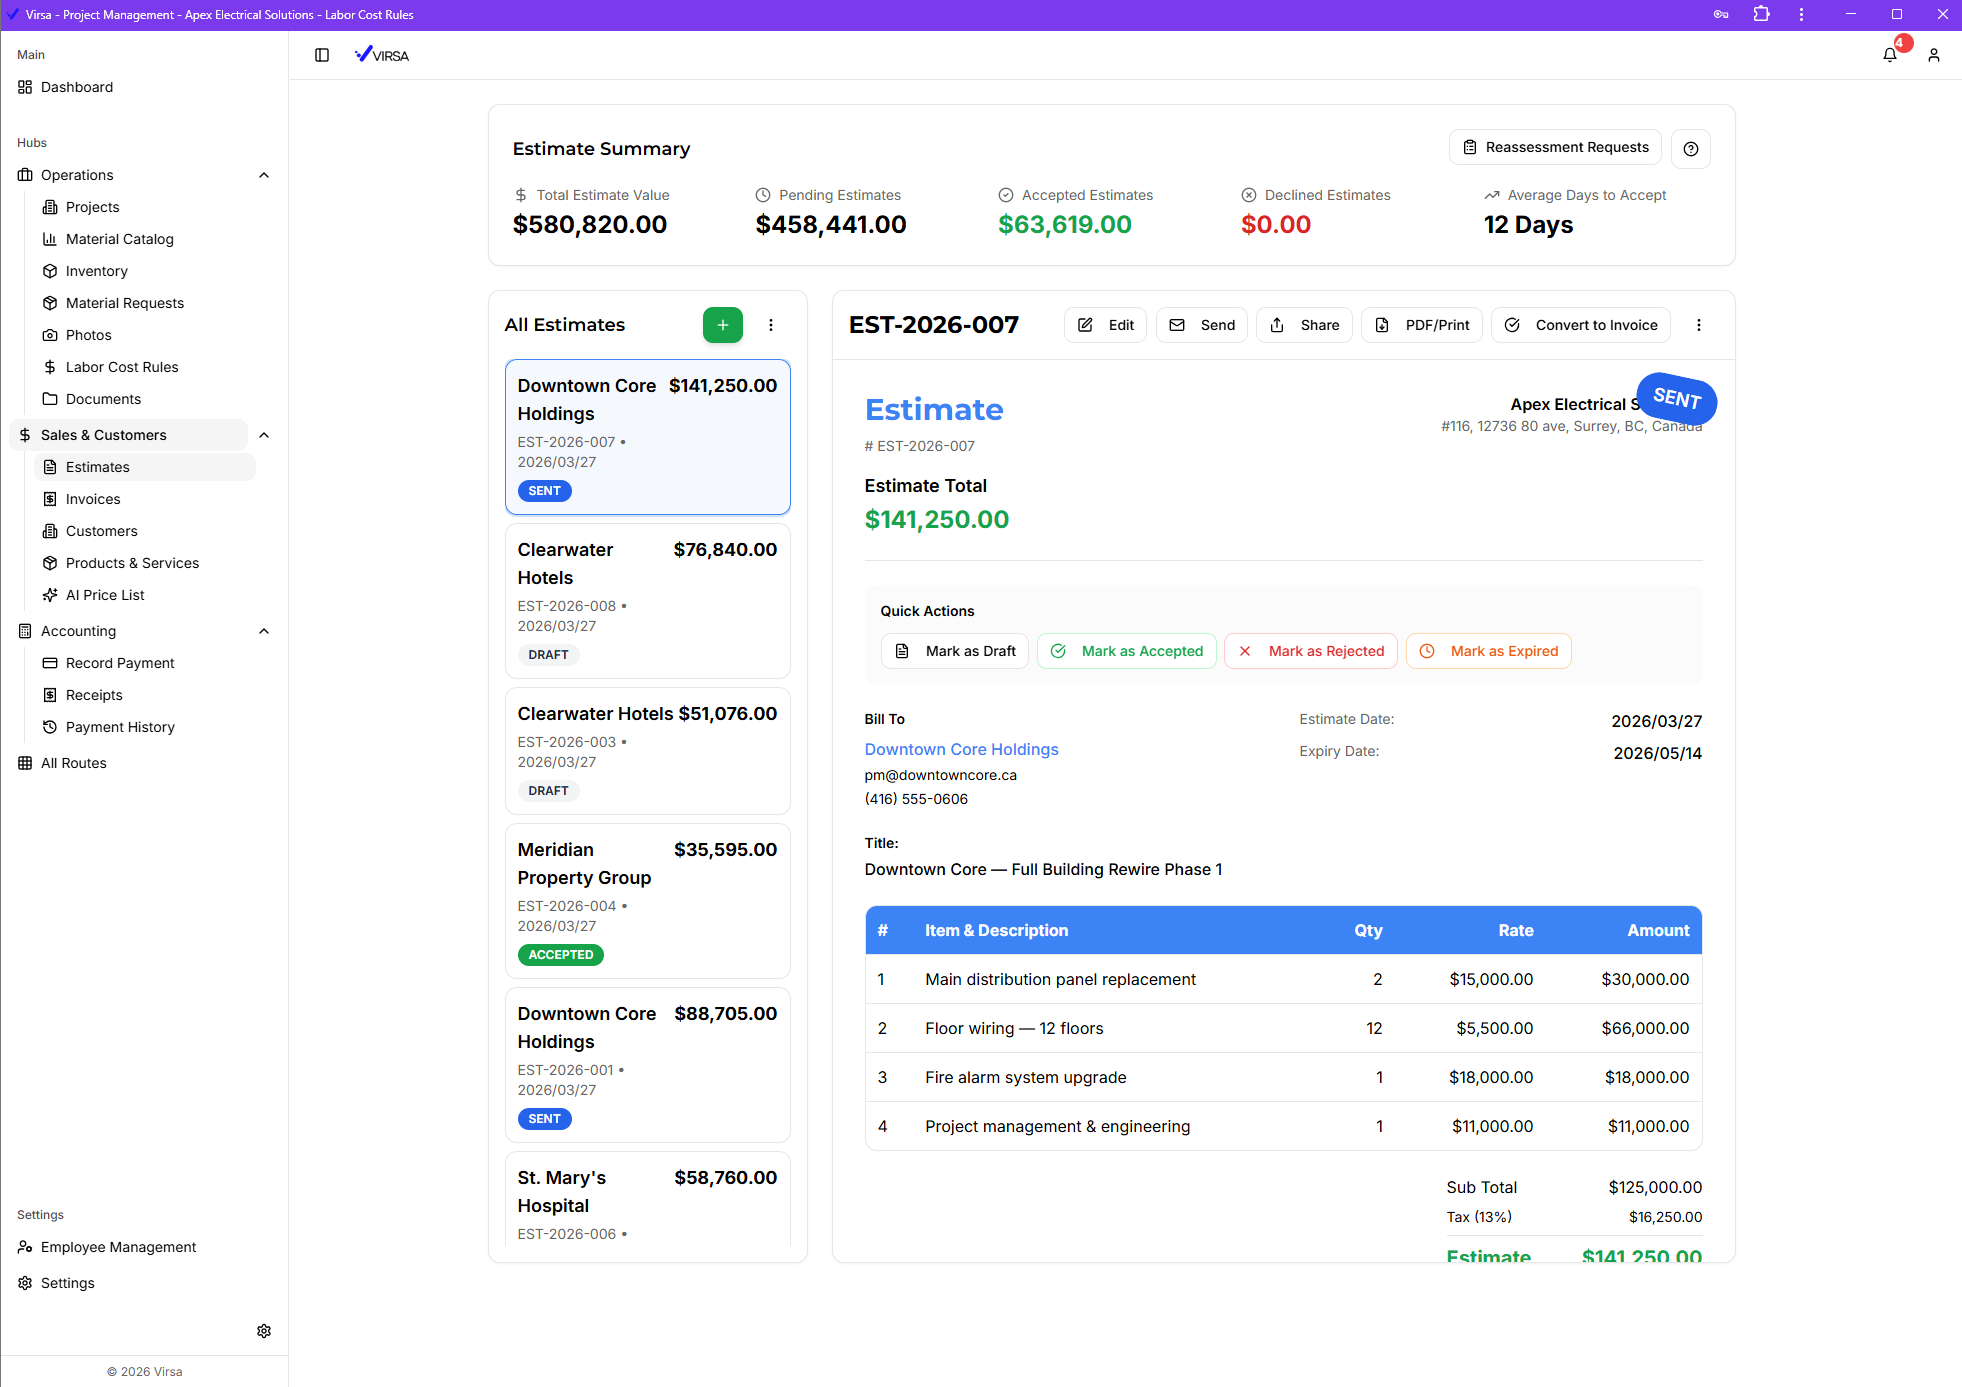Open the notifications bell
The image size is (1962, 1387).
click(1890, 55)
